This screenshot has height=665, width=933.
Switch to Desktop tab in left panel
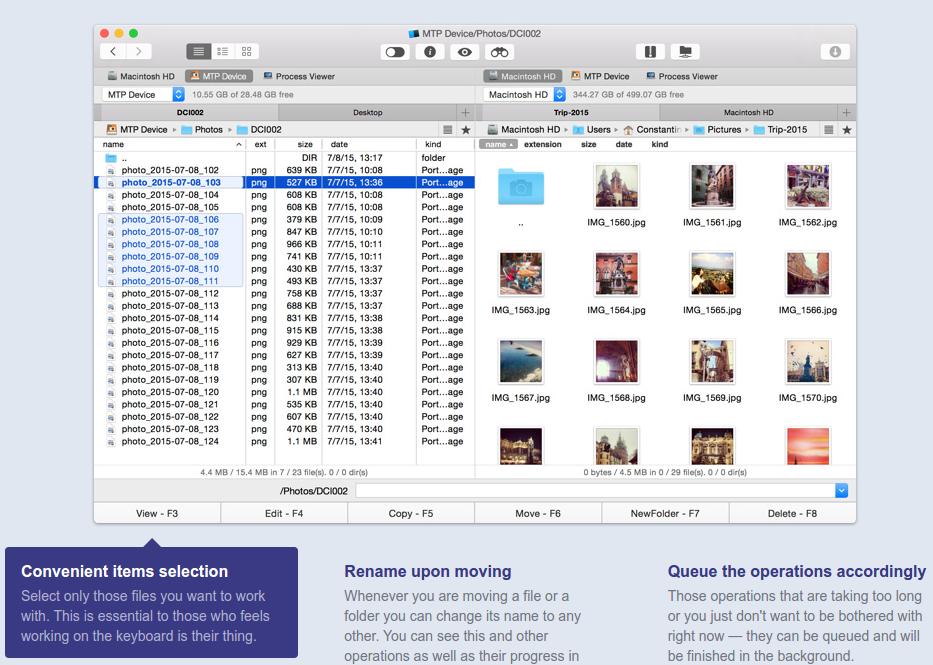367,113
